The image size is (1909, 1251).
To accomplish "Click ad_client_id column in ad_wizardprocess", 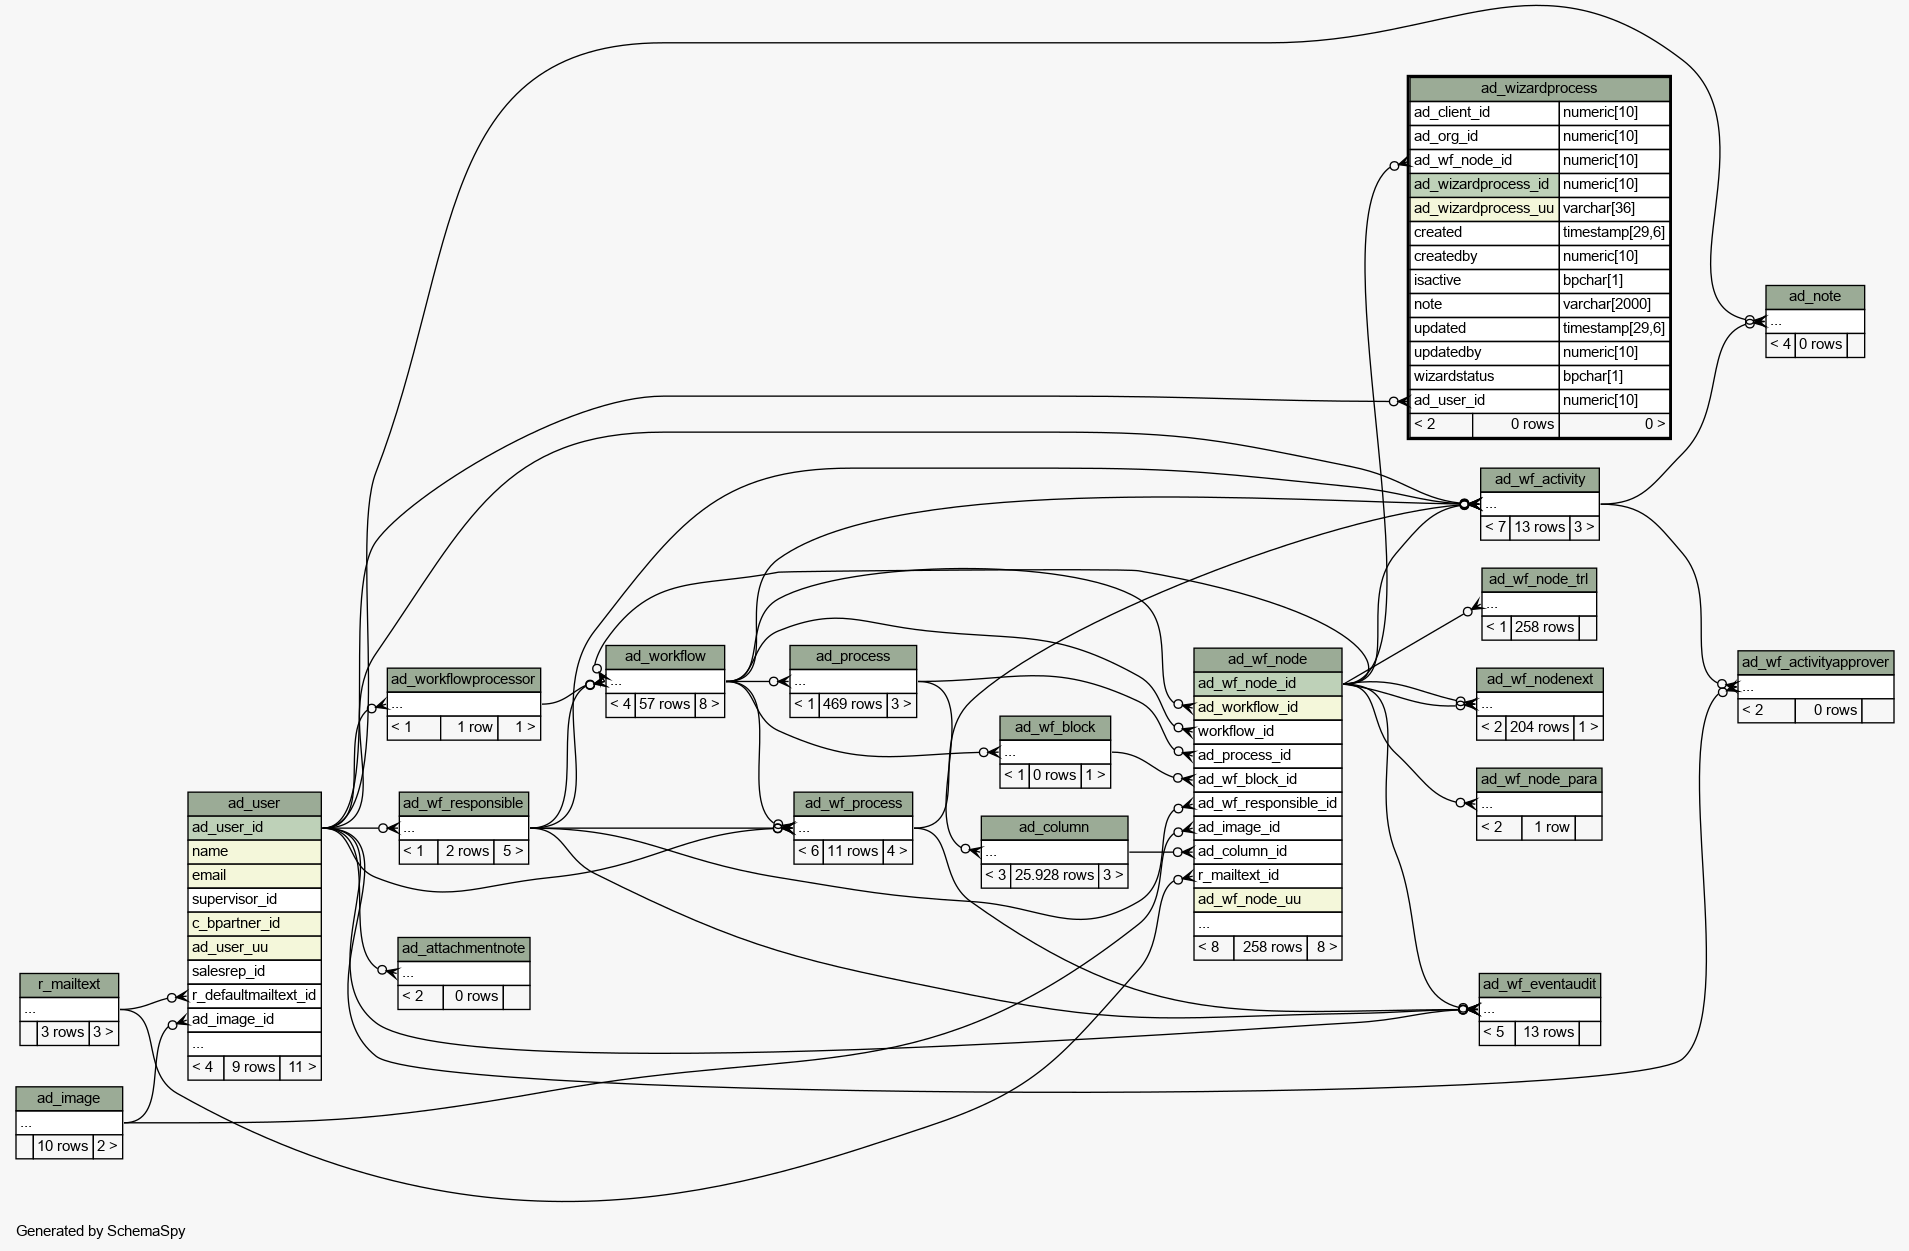I will click(1484, 113).
